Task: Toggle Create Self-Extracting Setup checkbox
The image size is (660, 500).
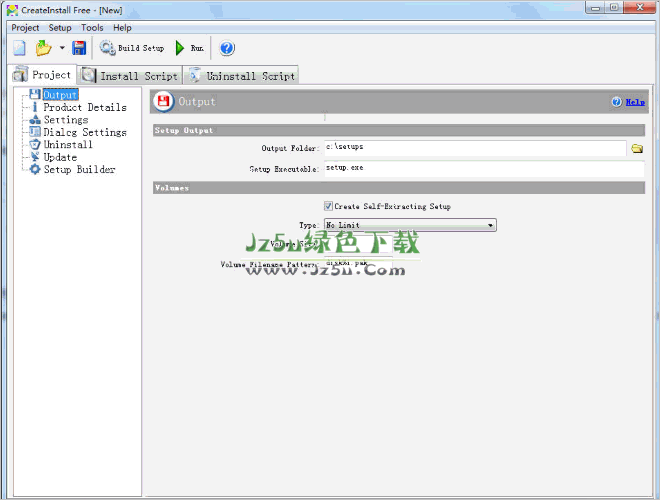Action: point(328,206)
